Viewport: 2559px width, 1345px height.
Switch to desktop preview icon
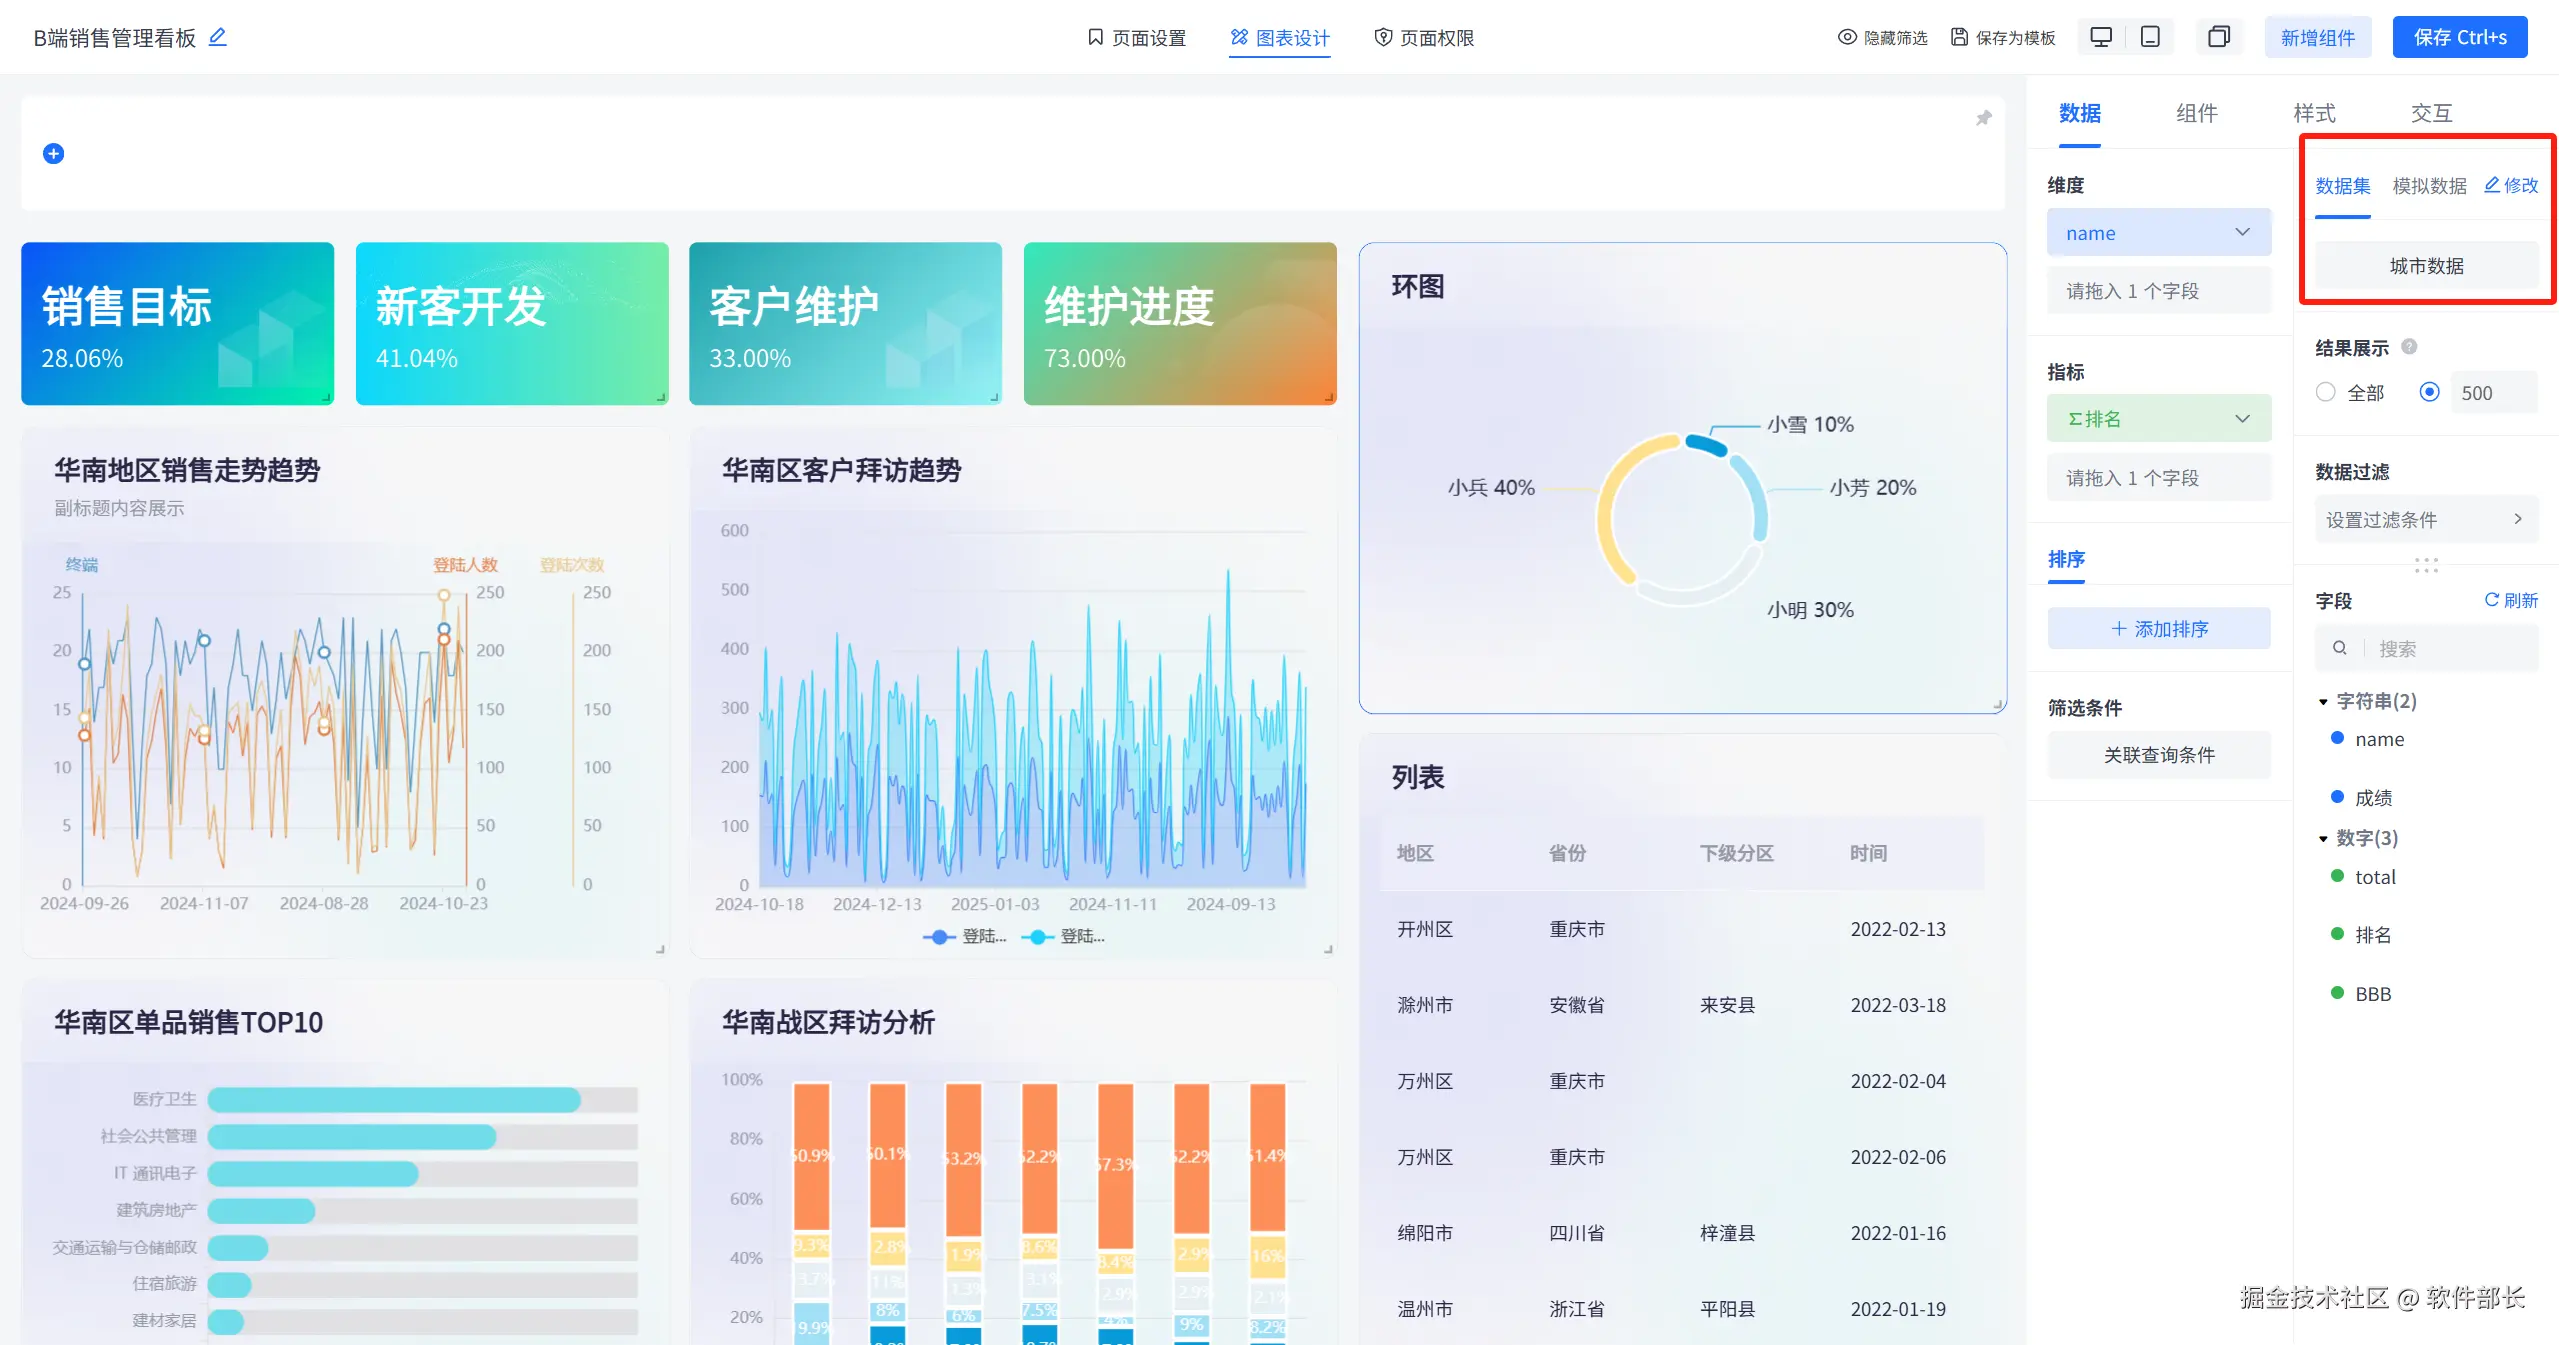(x=2101, y=37)
